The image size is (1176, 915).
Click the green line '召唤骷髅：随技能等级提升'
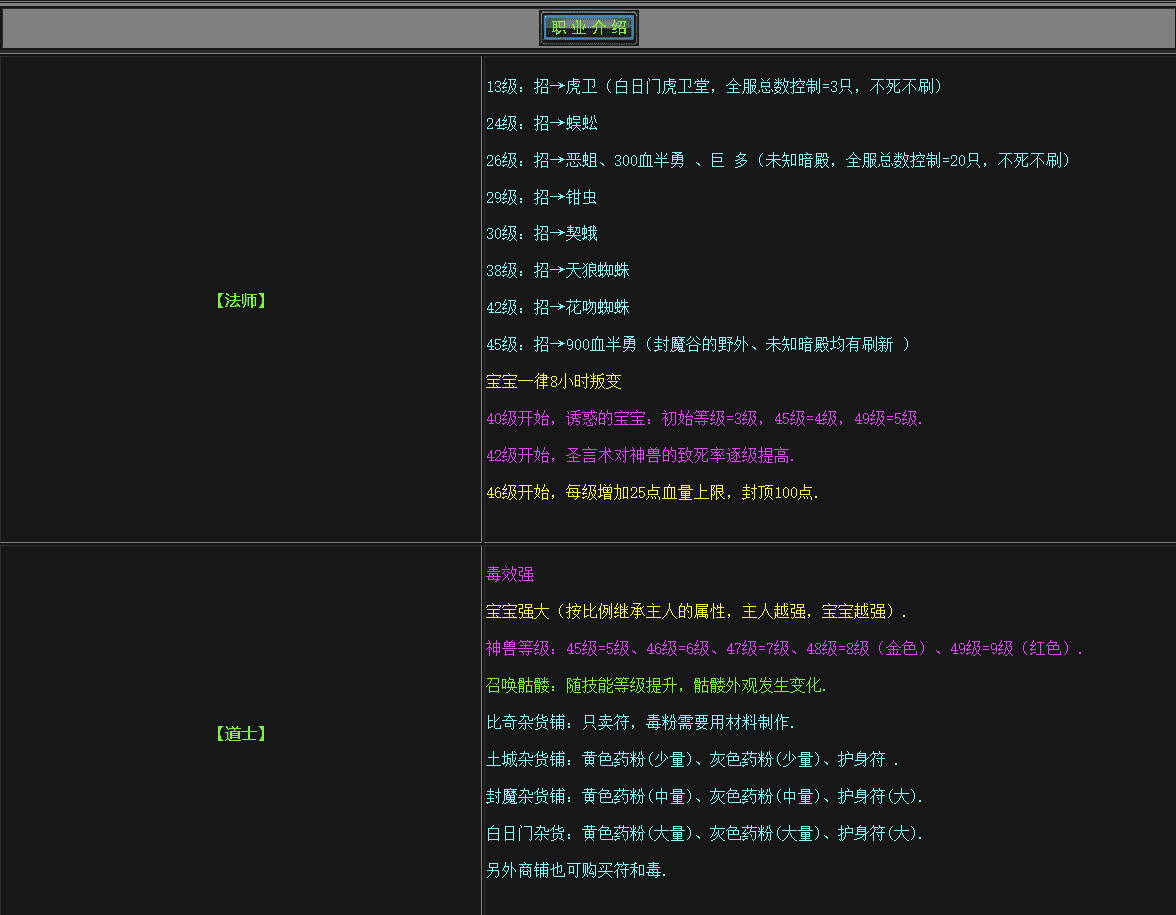[x=656, y=686]
